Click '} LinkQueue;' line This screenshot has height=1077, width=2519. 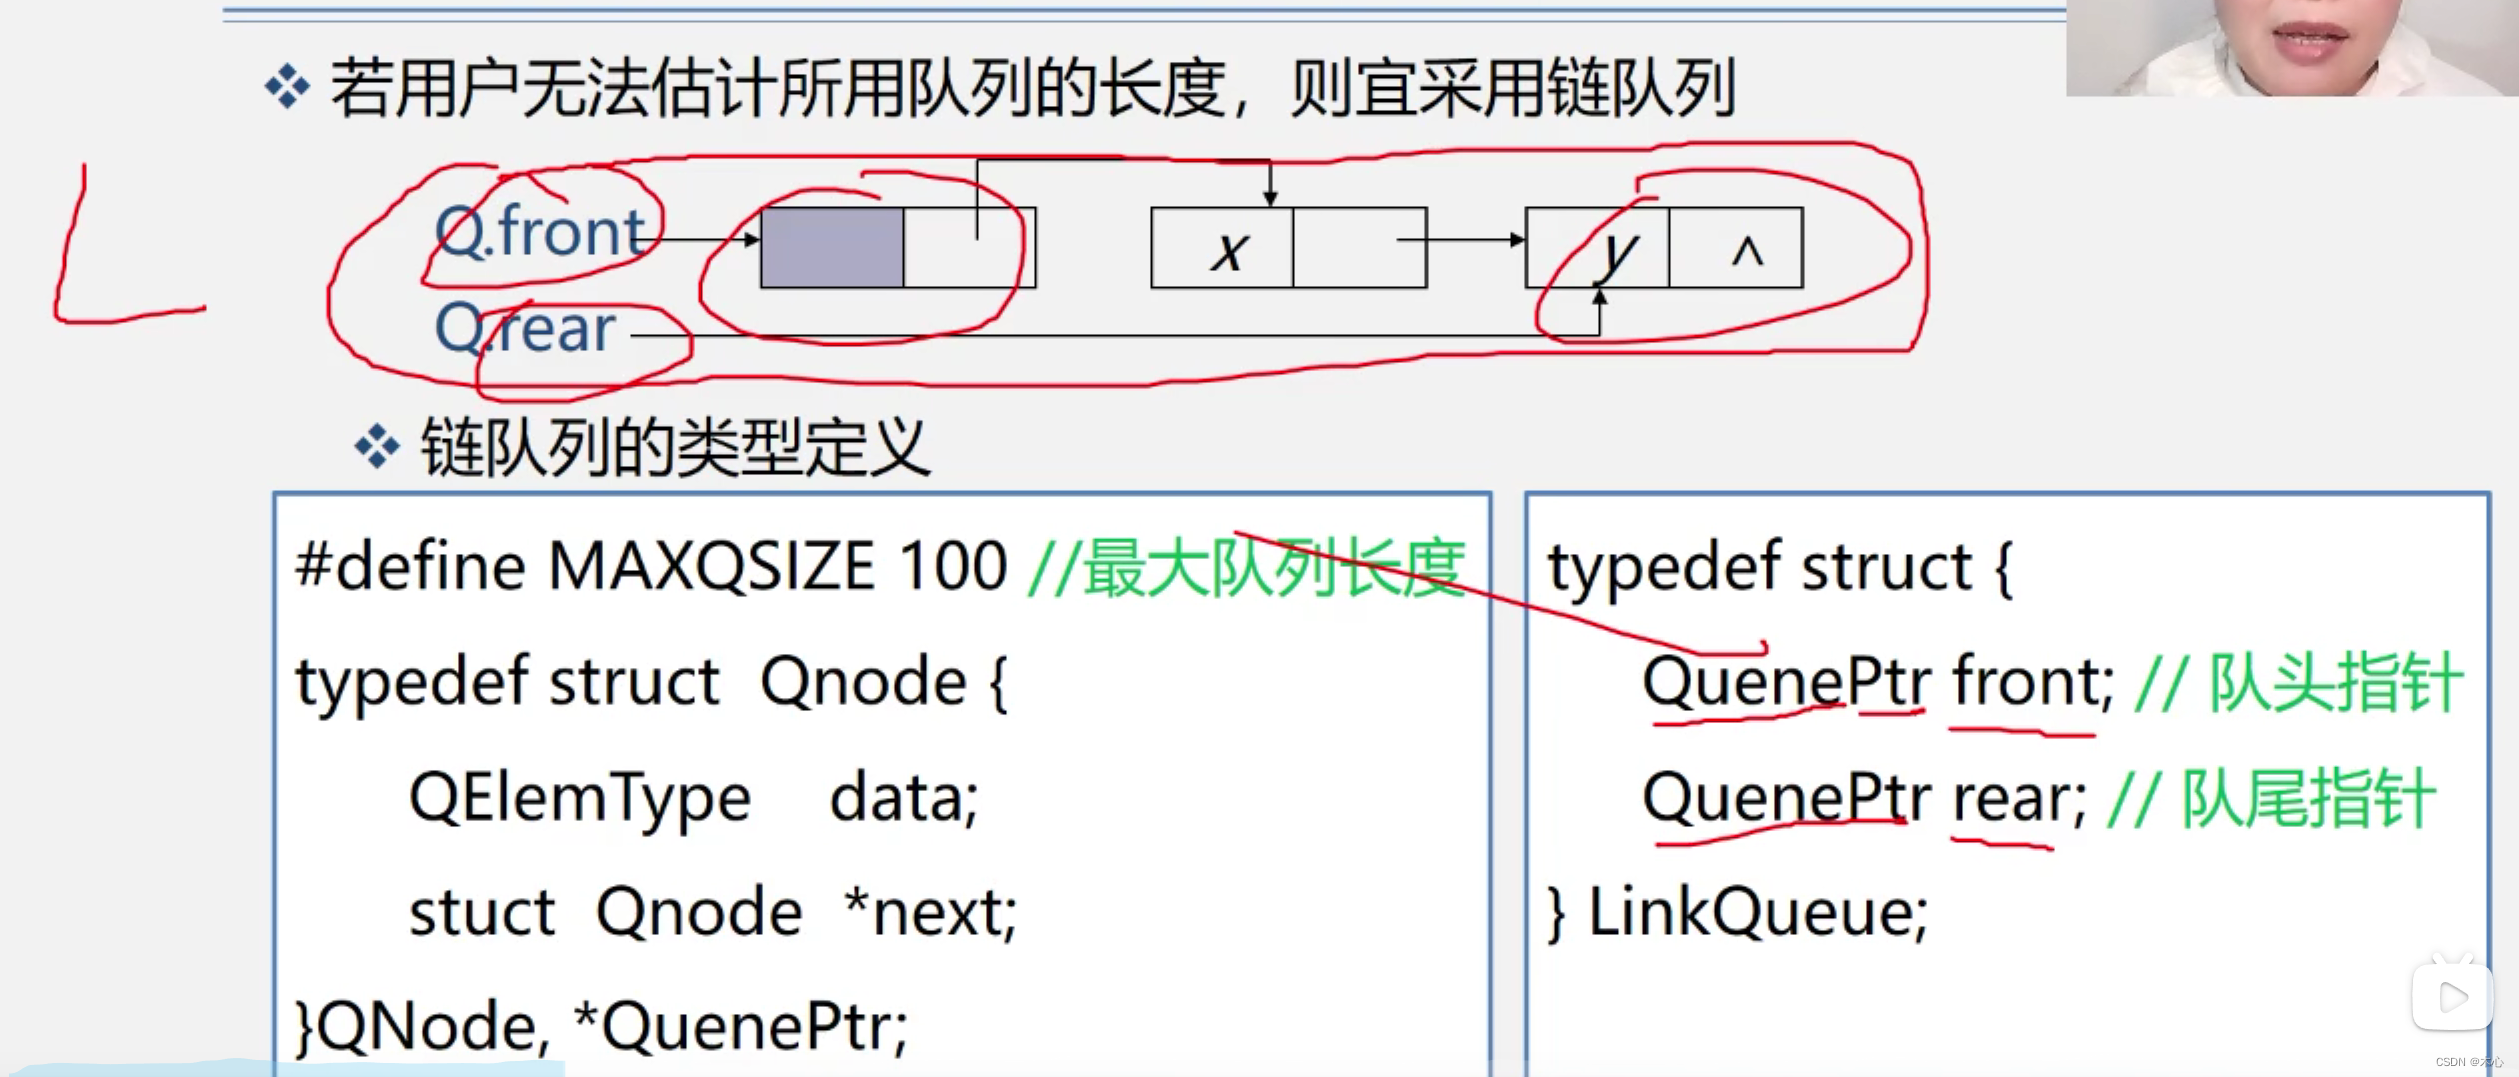pyautogui.click(x=1738, y=913)
